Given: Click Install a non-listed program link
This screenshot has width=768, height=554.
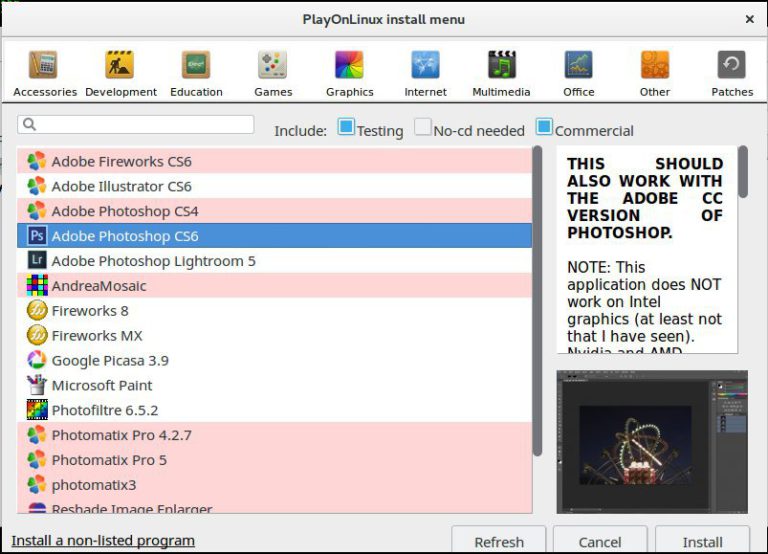Looking at the screenshot, I should [x=103, y=540].
